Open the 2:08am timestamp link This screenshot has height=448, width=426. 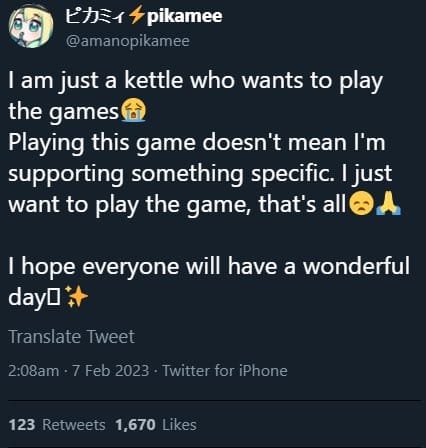34,371
